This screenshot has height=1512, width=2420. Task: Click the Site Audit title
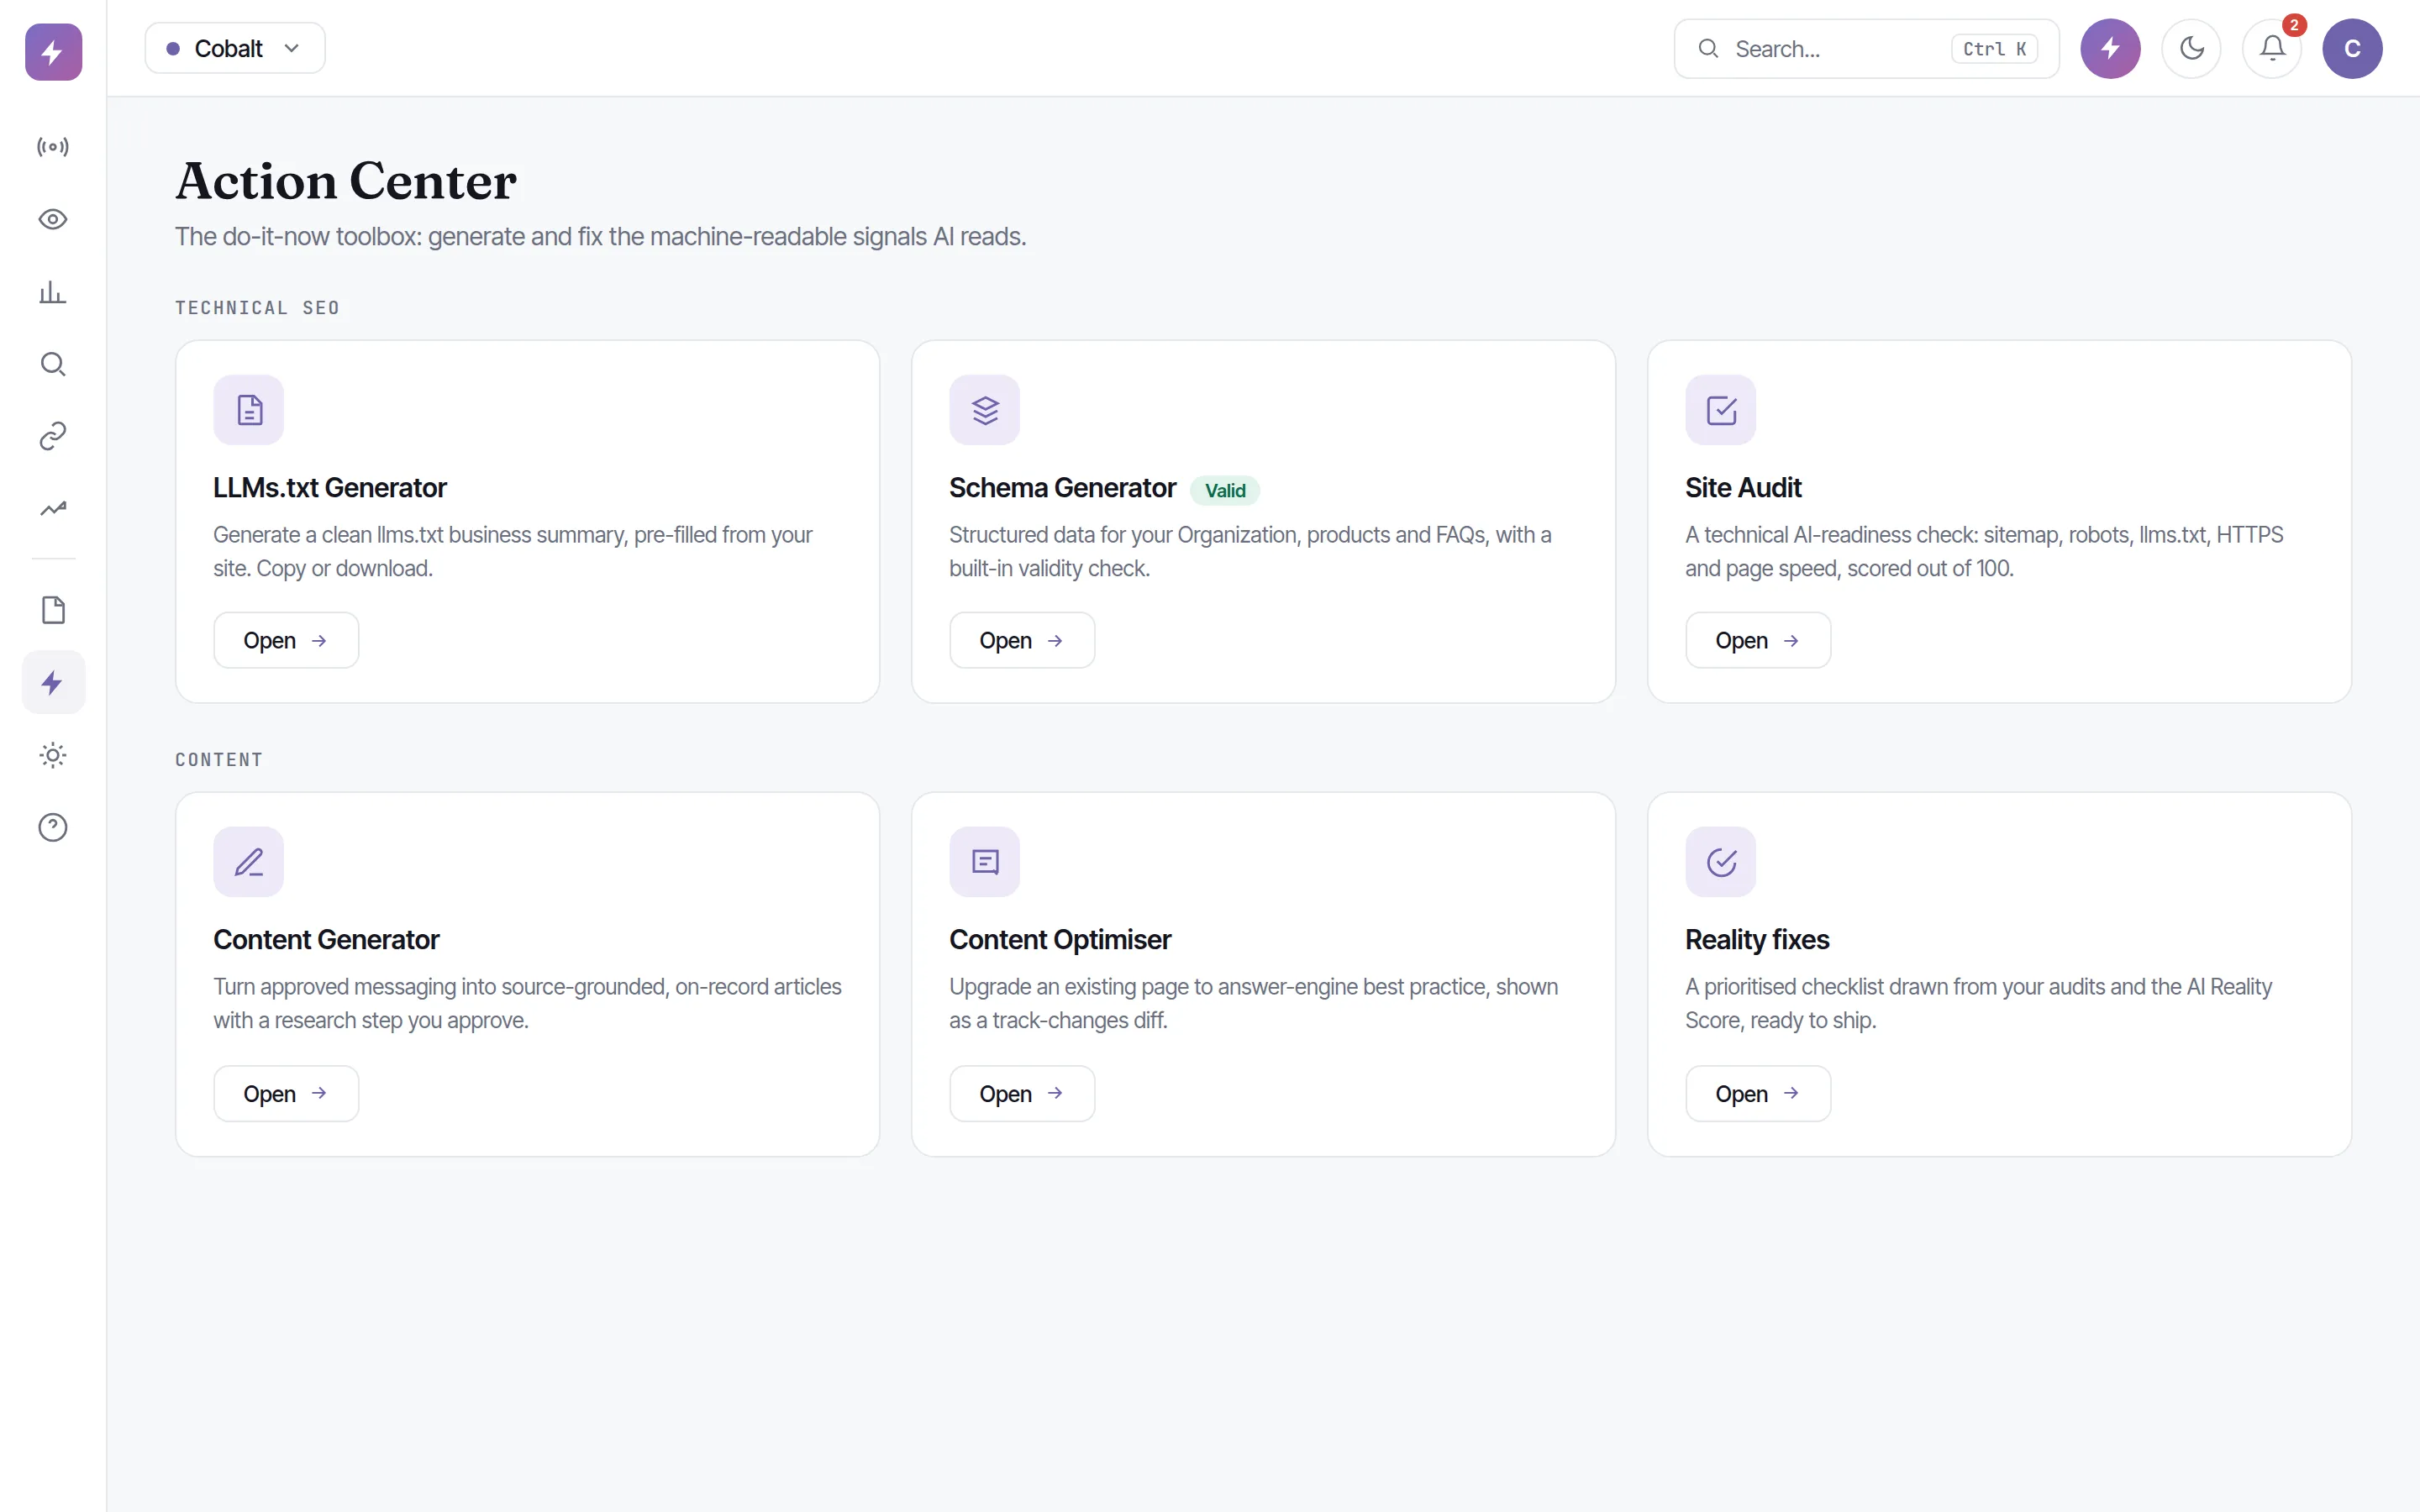[1743, 488]
